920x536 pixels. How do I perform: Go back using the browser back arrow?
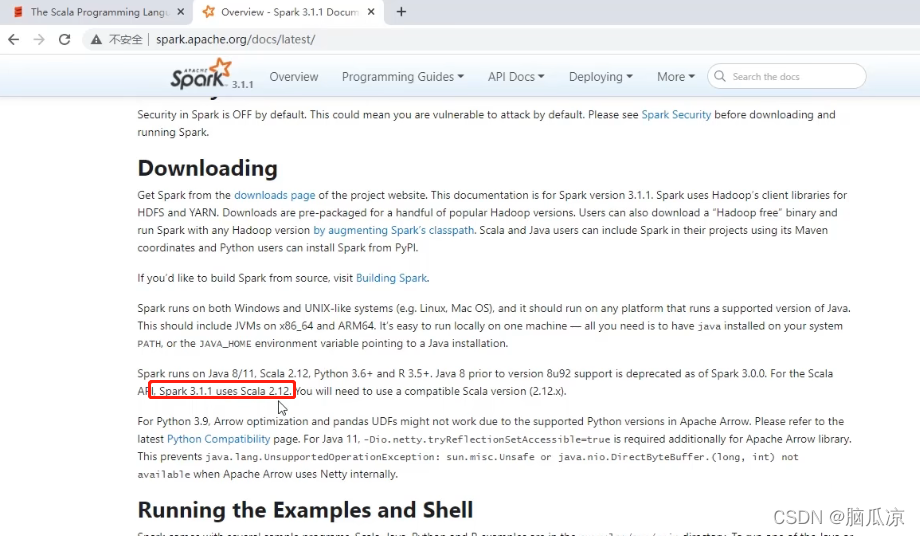point(13,39)
